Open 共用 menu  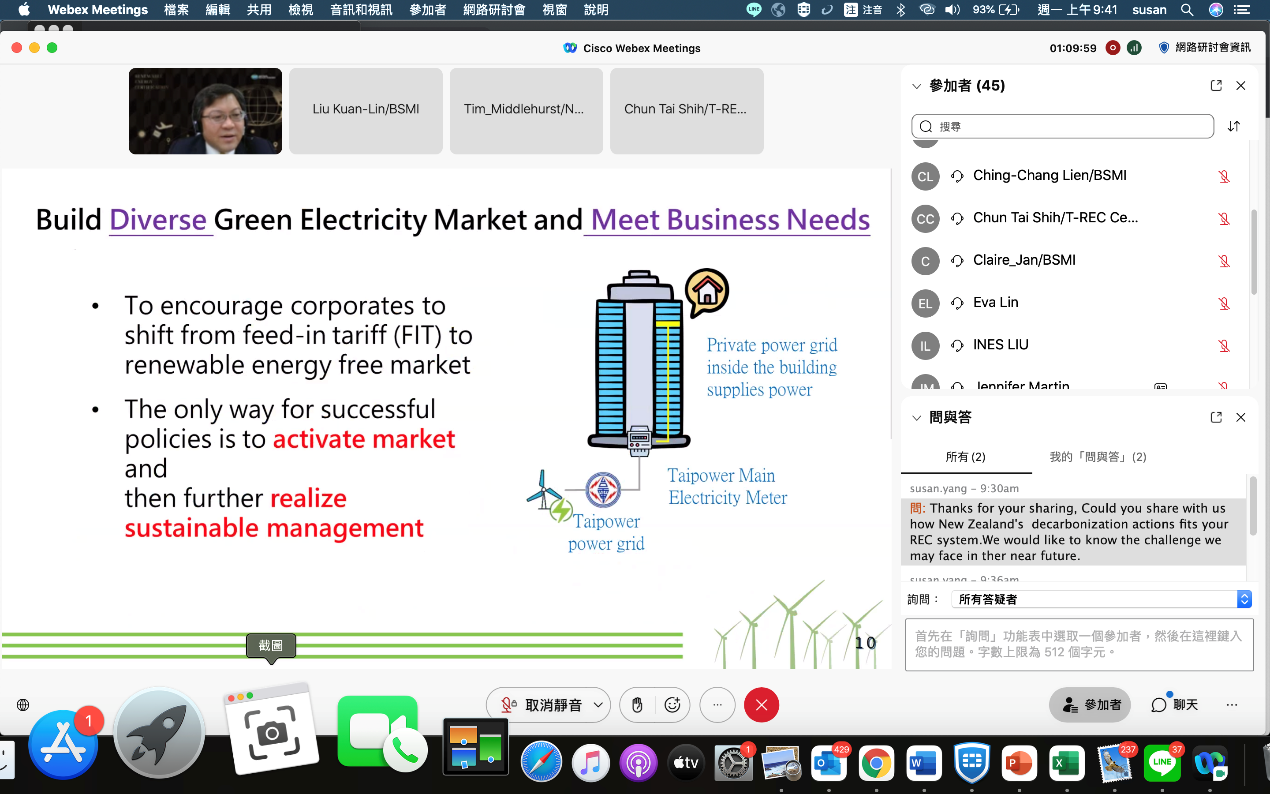click(x=259, y=10)
